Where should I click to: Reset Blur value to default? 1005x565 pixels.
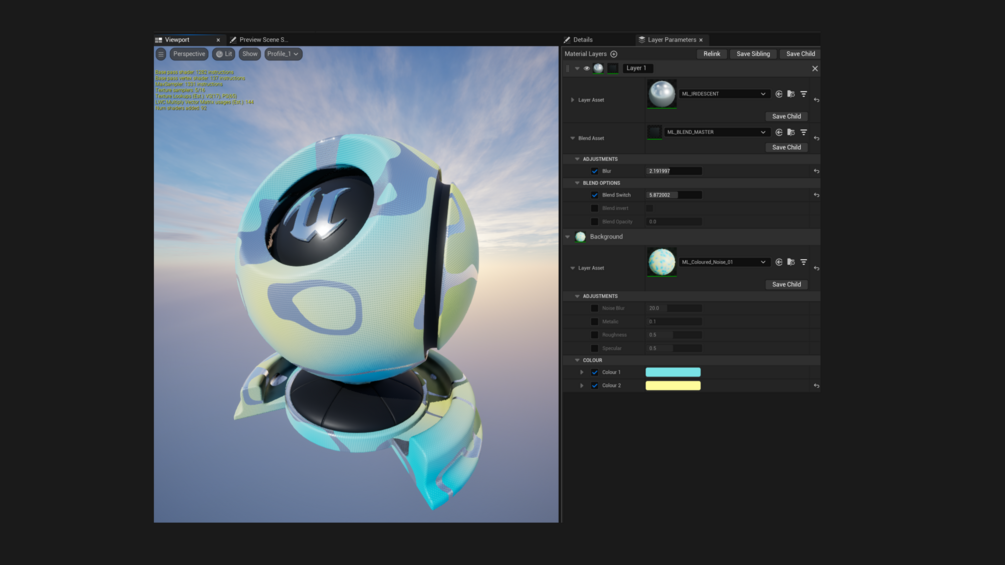tap(816, 171)
